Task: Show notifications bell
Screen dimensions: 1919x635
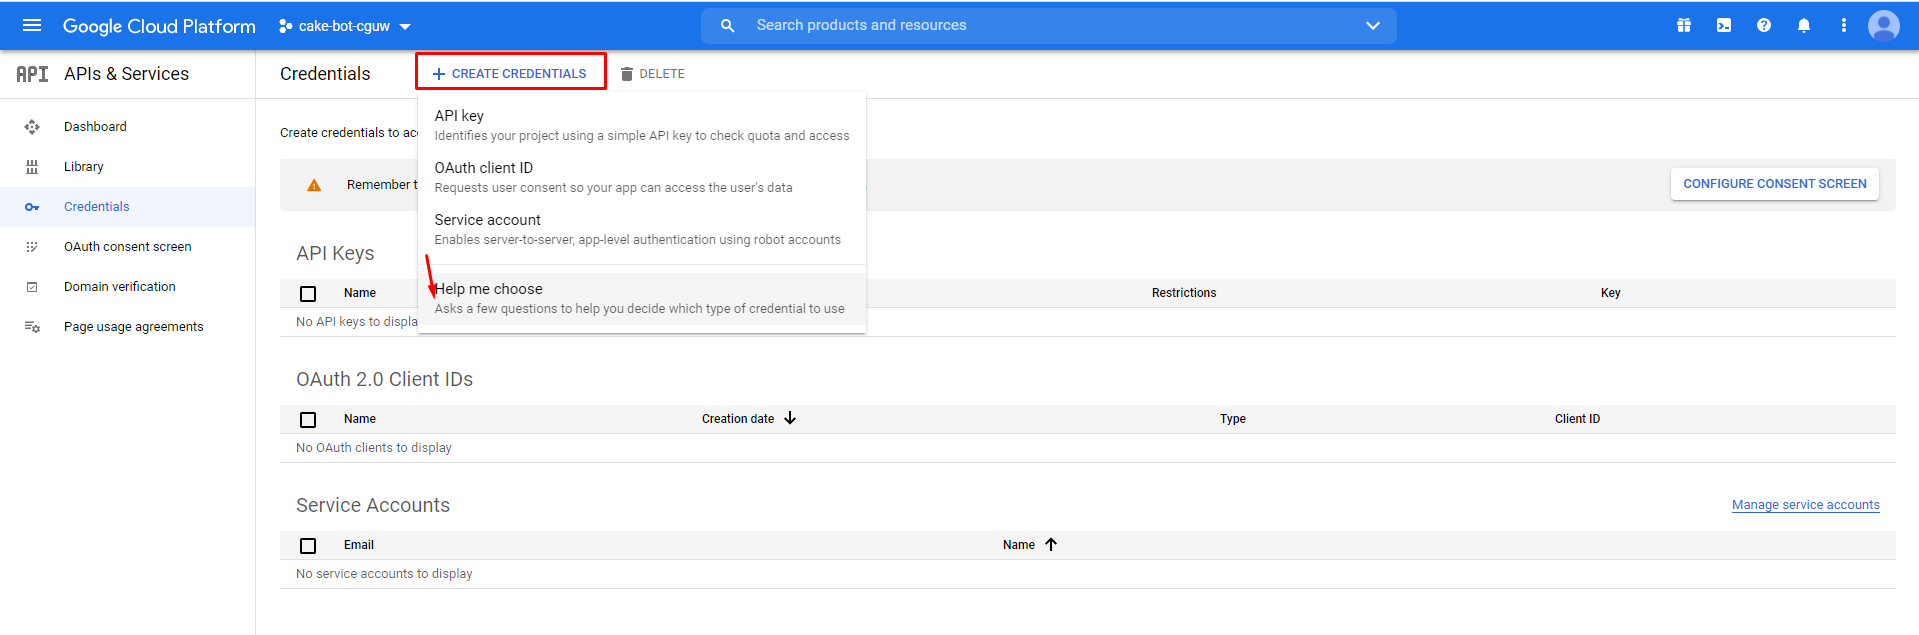Action: click(x=1804, y=25)
